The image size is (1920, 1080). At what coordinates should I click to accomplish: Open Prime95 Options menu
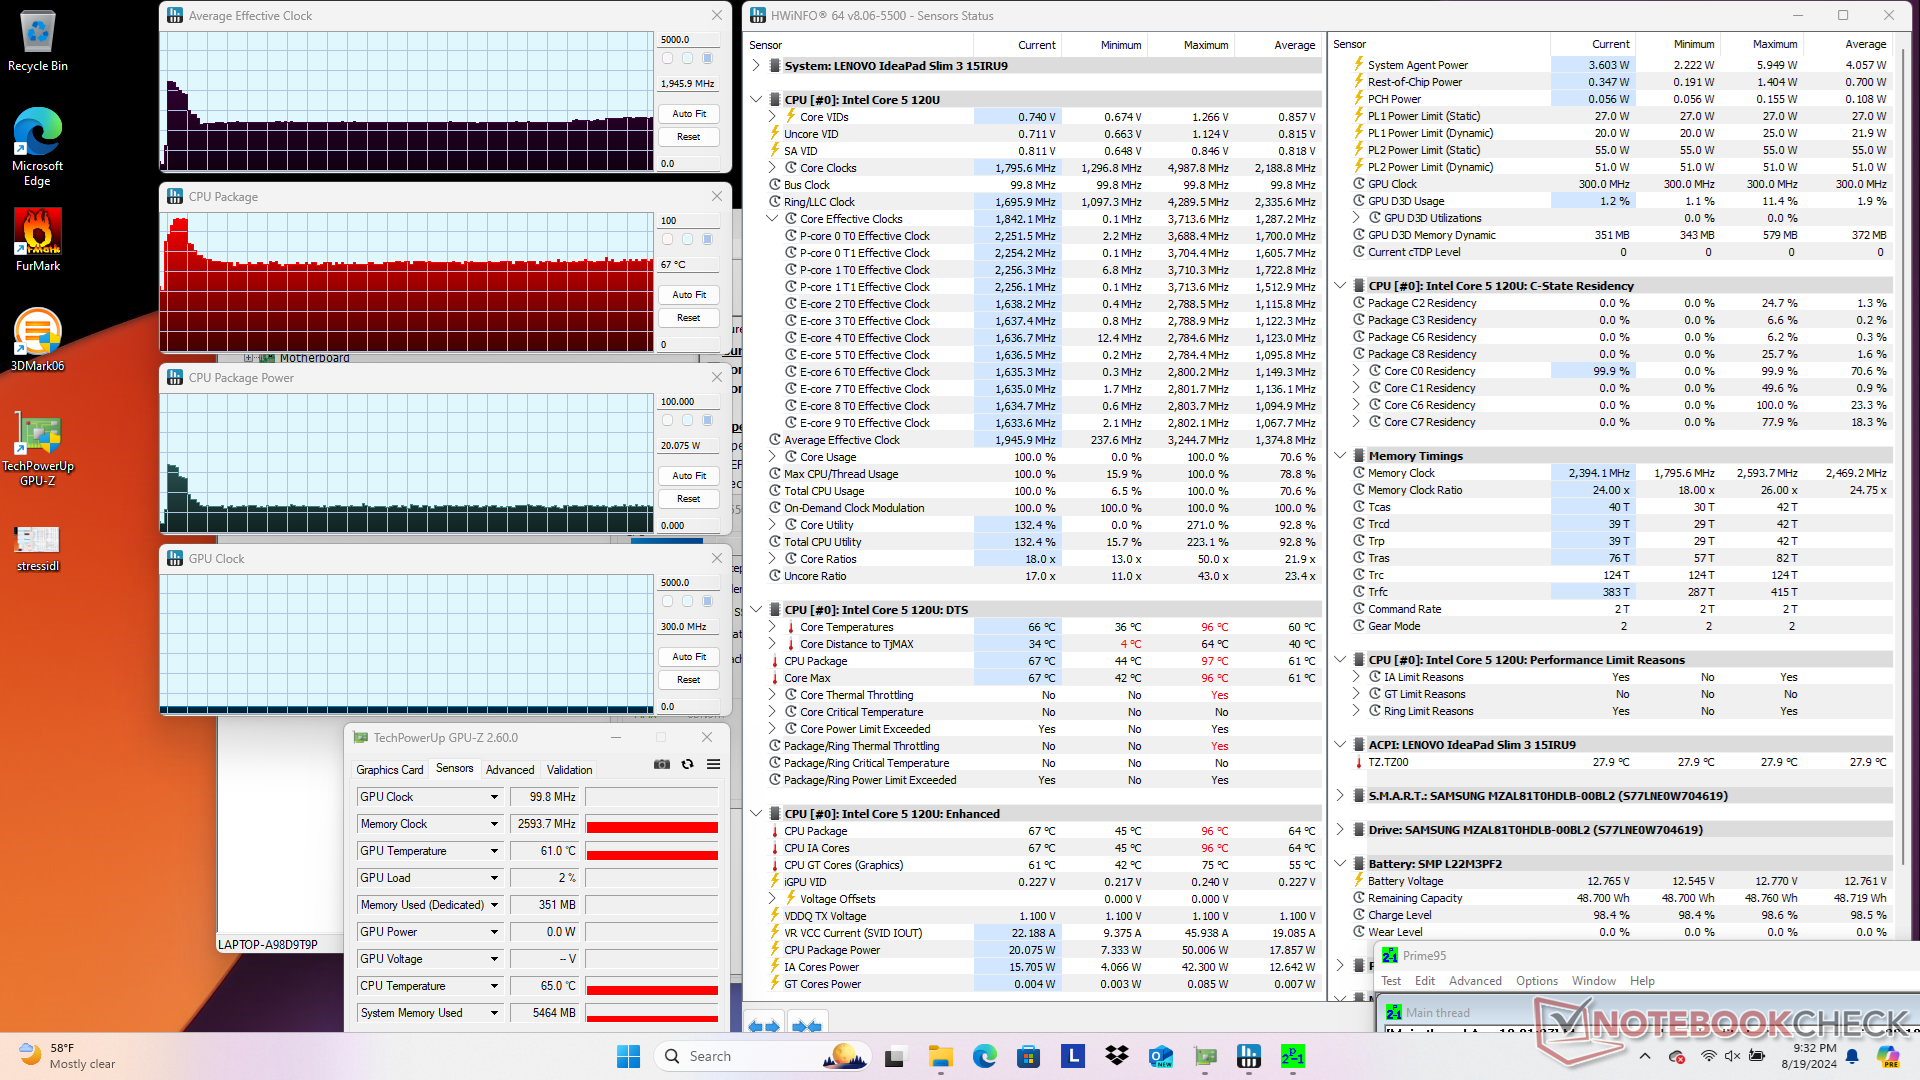1537,981
